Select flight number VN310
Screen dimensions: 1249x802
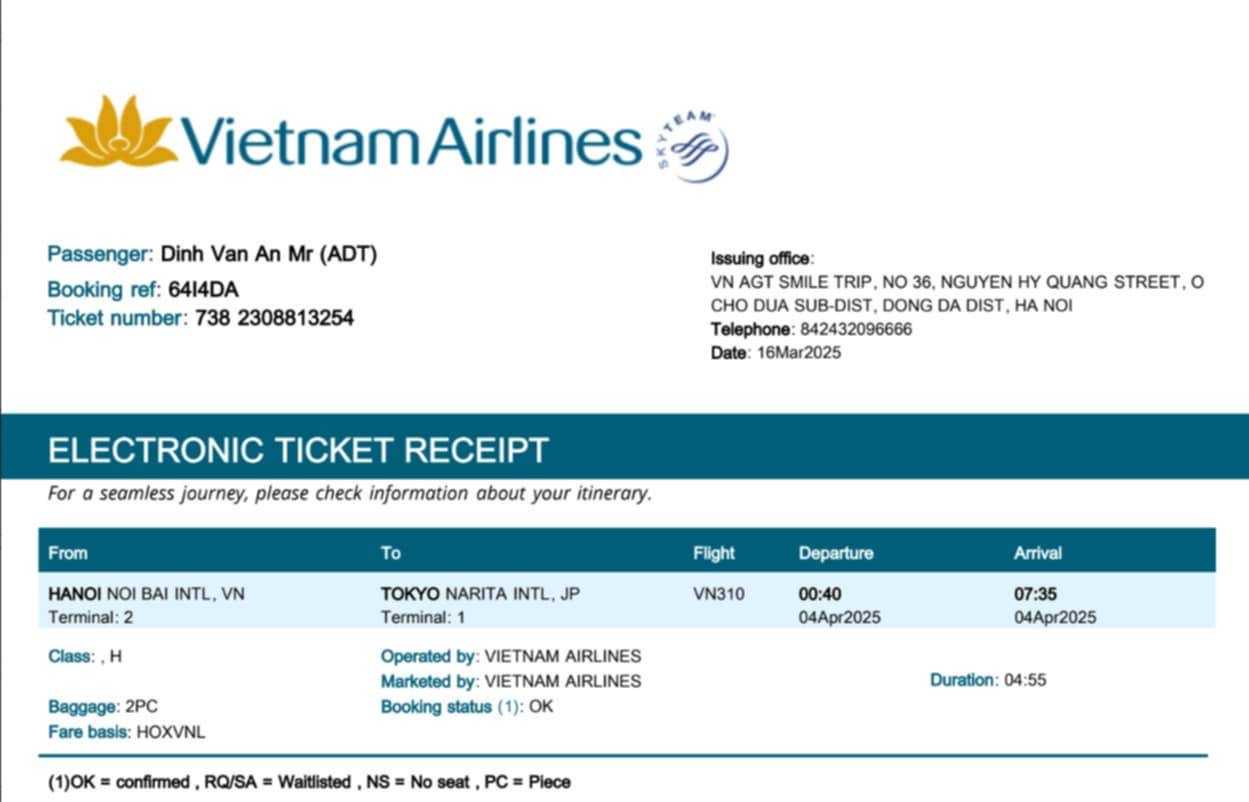pyautogui.click(x=718, y=594)
